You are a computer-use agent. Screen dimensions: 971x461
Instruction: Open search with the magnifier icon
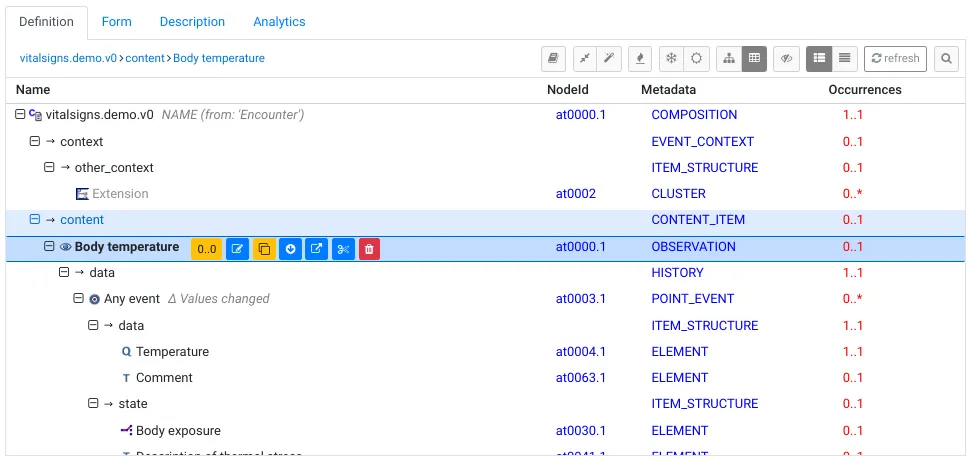pyautogui.click(x=946, y=58)
